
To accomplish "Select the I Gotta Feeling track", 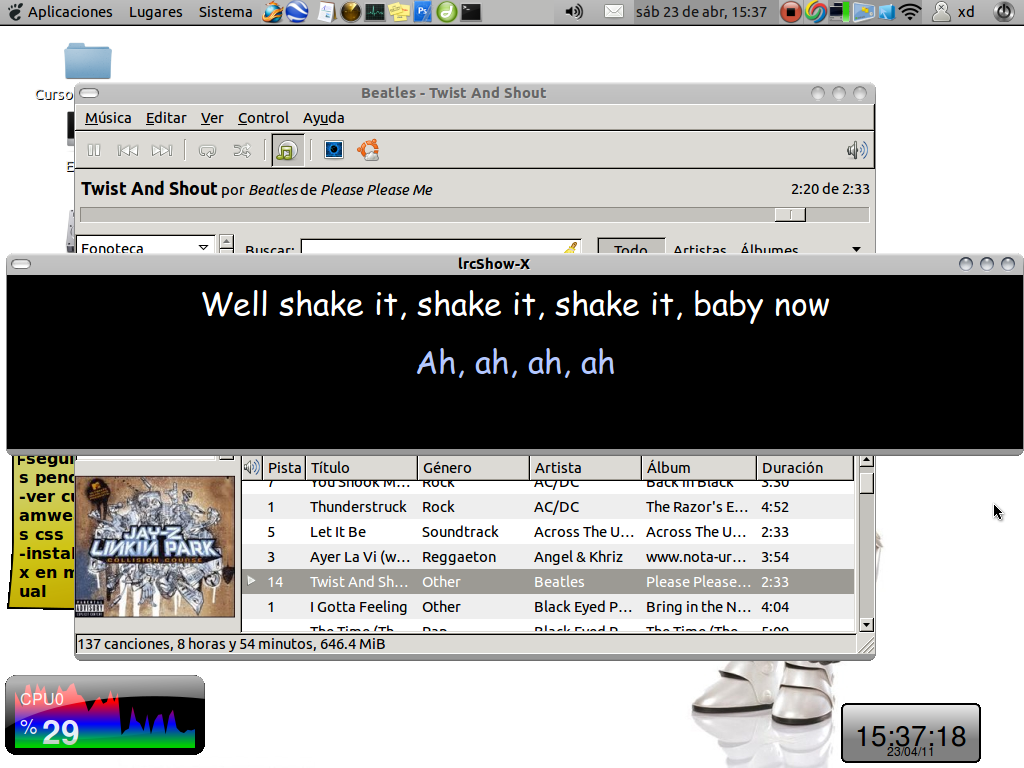I will tap(548, 607).
